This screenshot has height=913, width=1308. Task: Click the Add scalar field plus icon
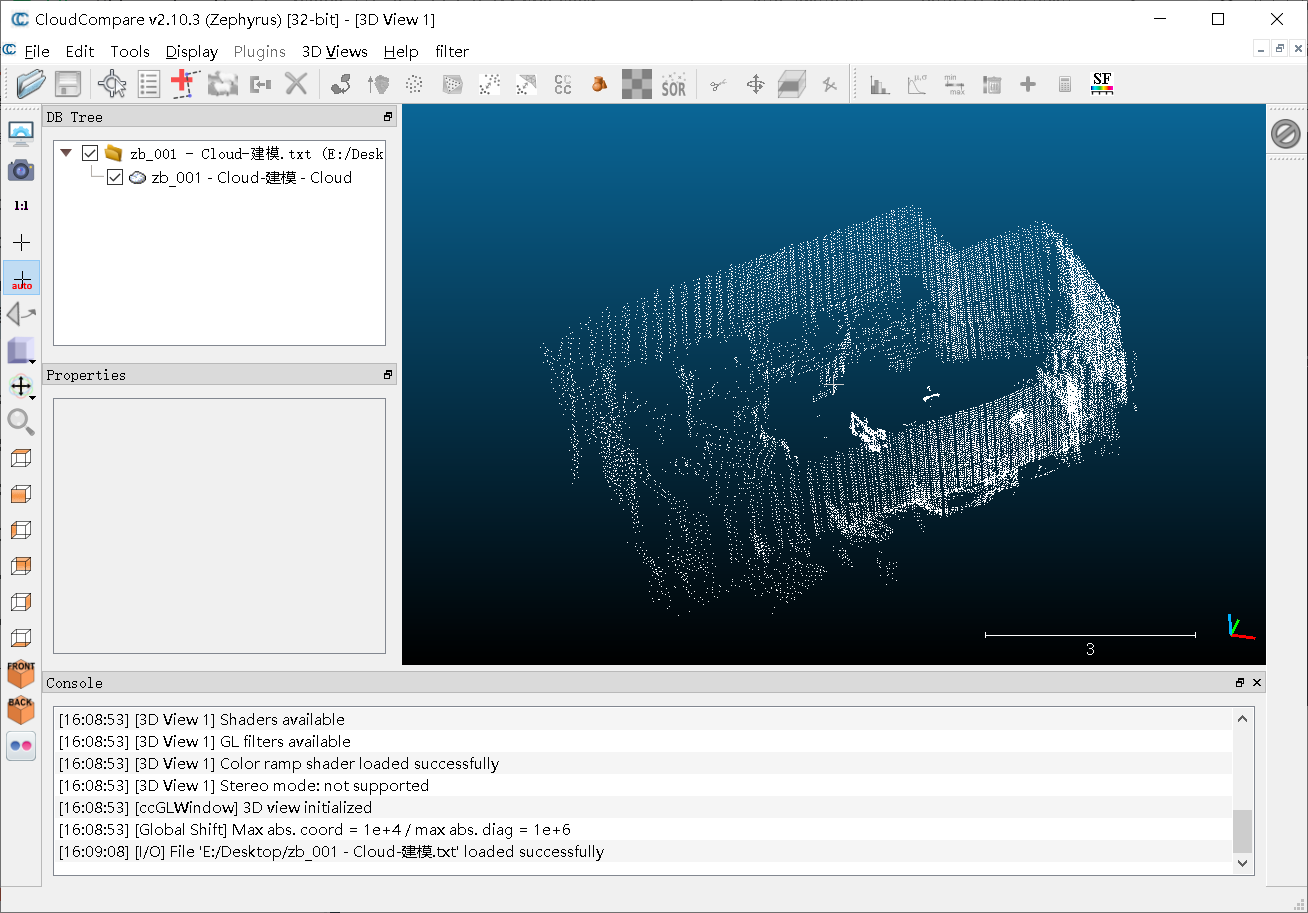[1028, 84]
